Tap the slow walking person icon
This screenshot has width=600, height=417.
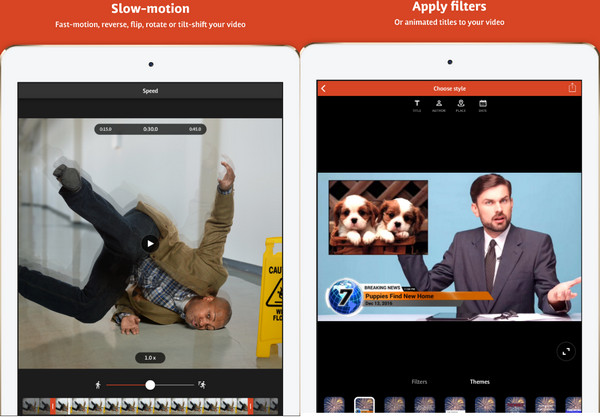coord(98,385)
